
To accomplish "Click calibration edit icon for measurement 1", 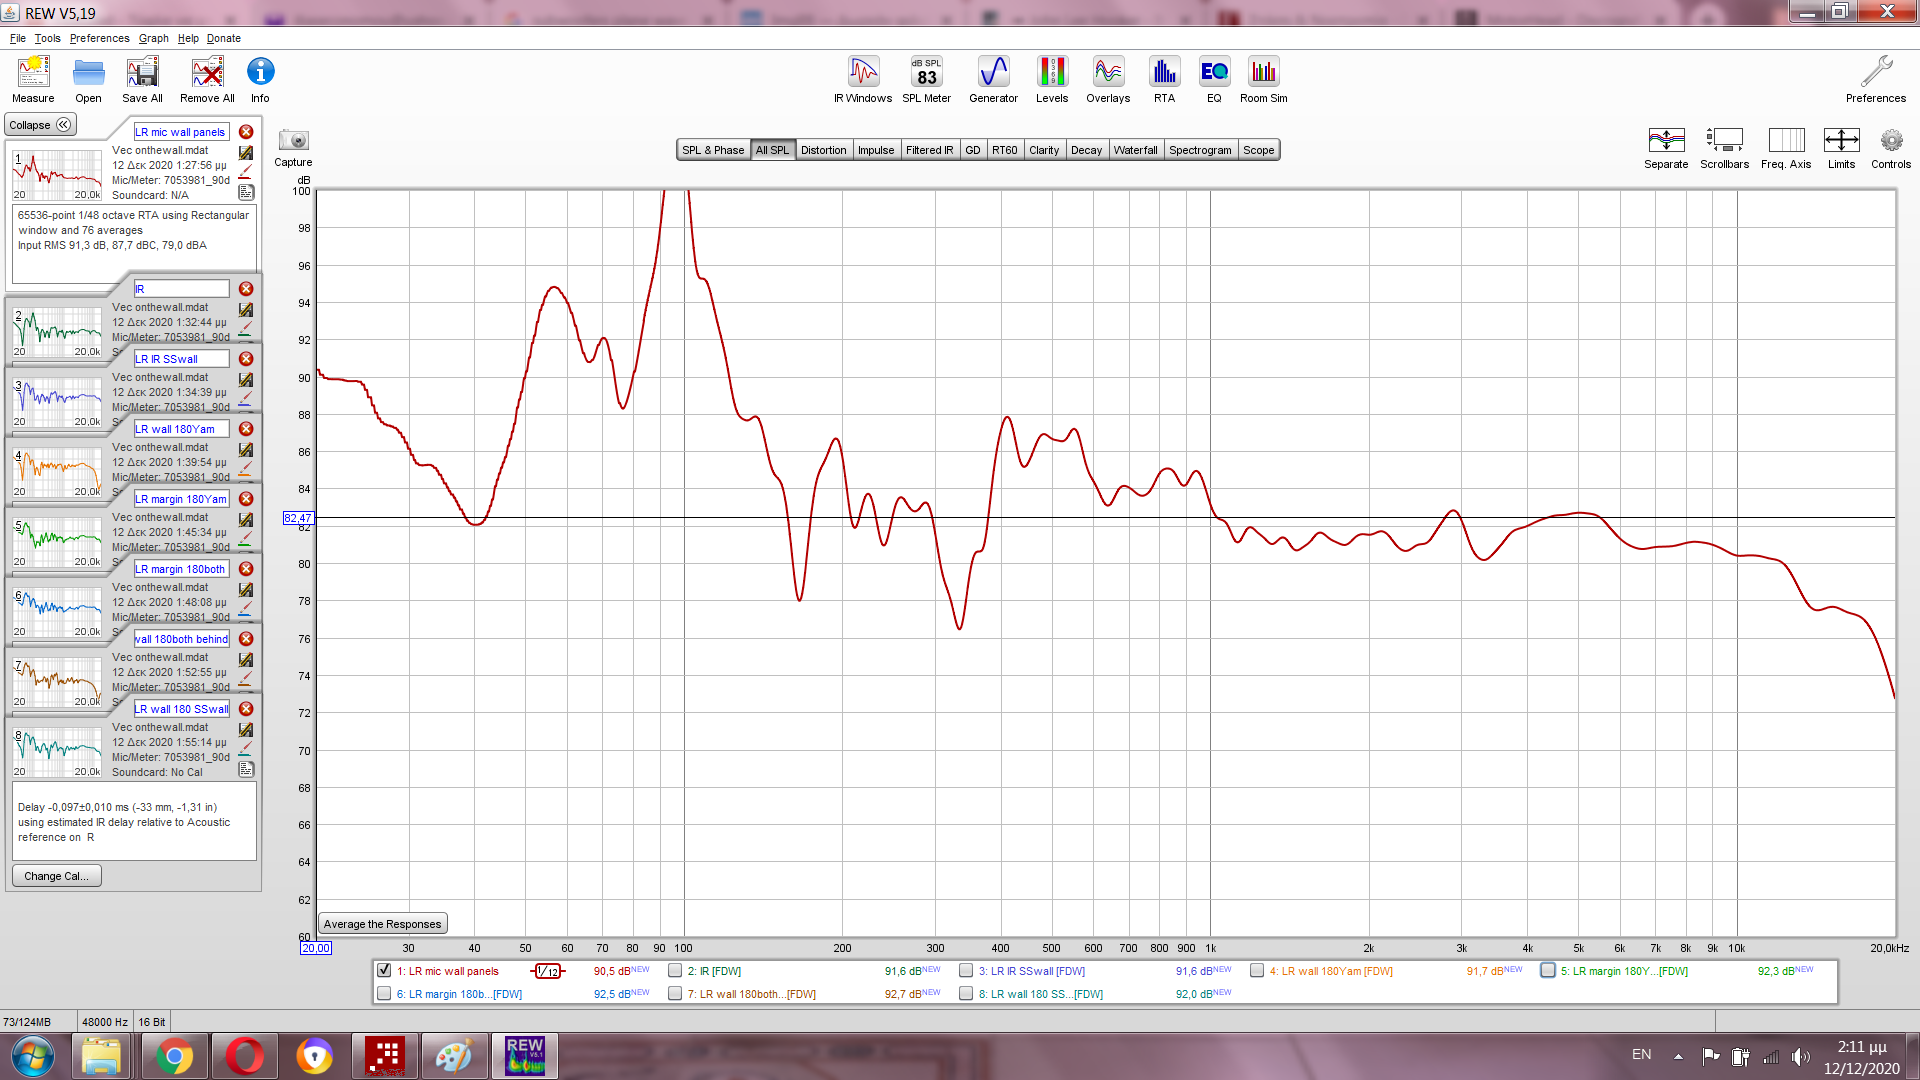I will [x=246, y=153].
